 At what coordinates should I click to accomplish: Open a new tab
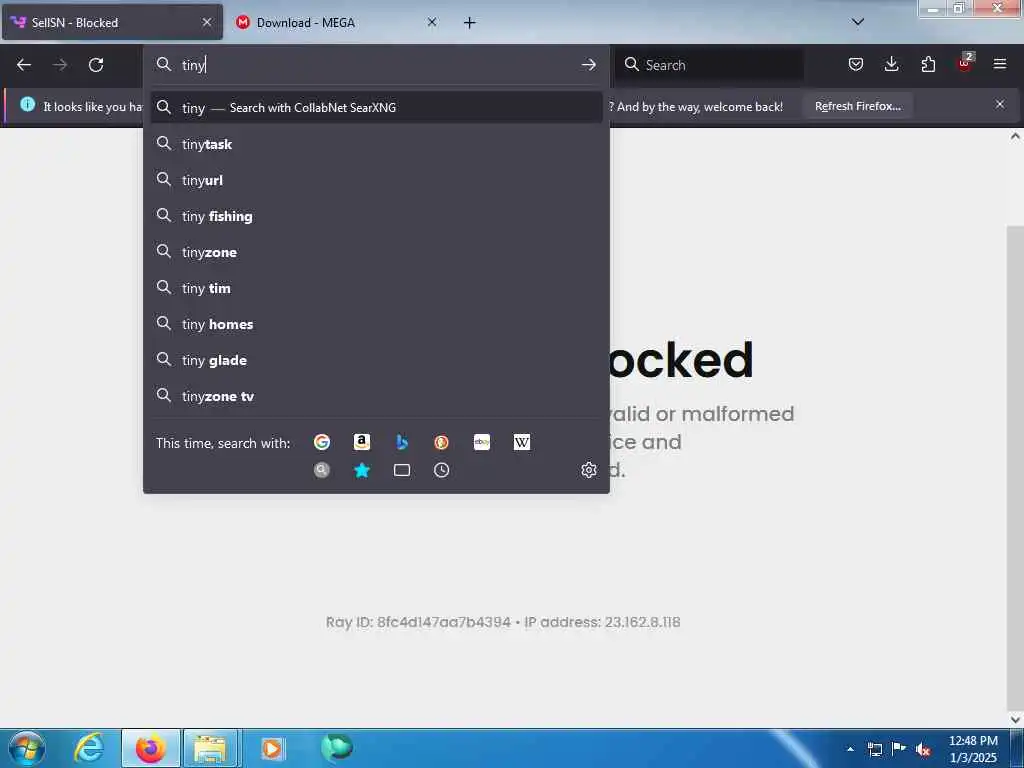(x=470, y=23)
